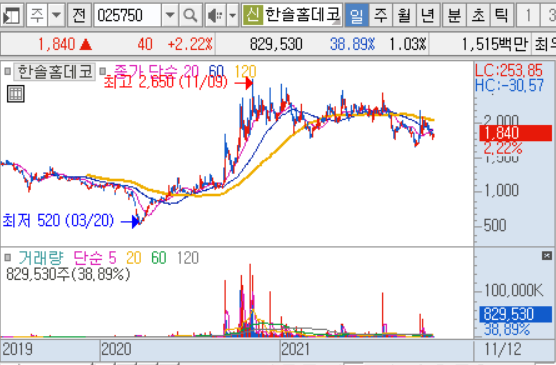The width and height of the screenshot is (556, 365).
Task: Toggle the square before 종가 단순 legend
Action: coord(102,72)
